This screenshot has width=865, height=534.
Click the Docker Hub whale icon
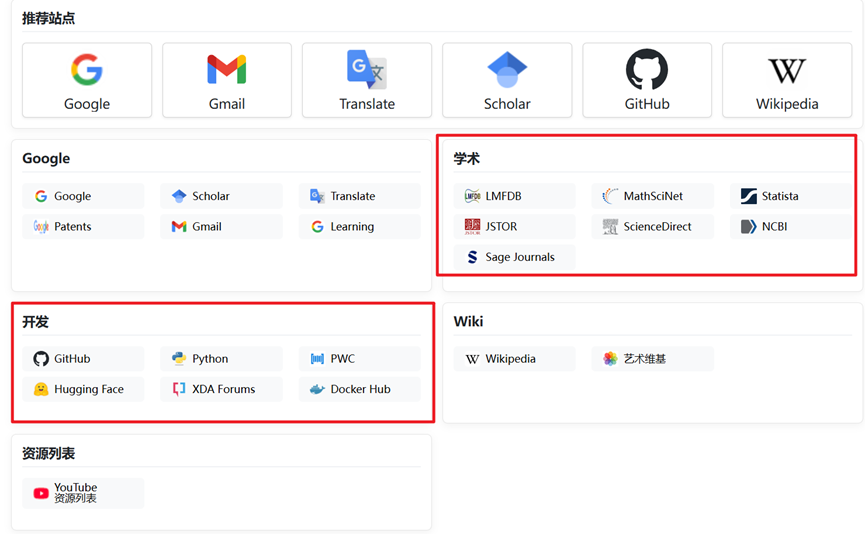click(317, 389)
